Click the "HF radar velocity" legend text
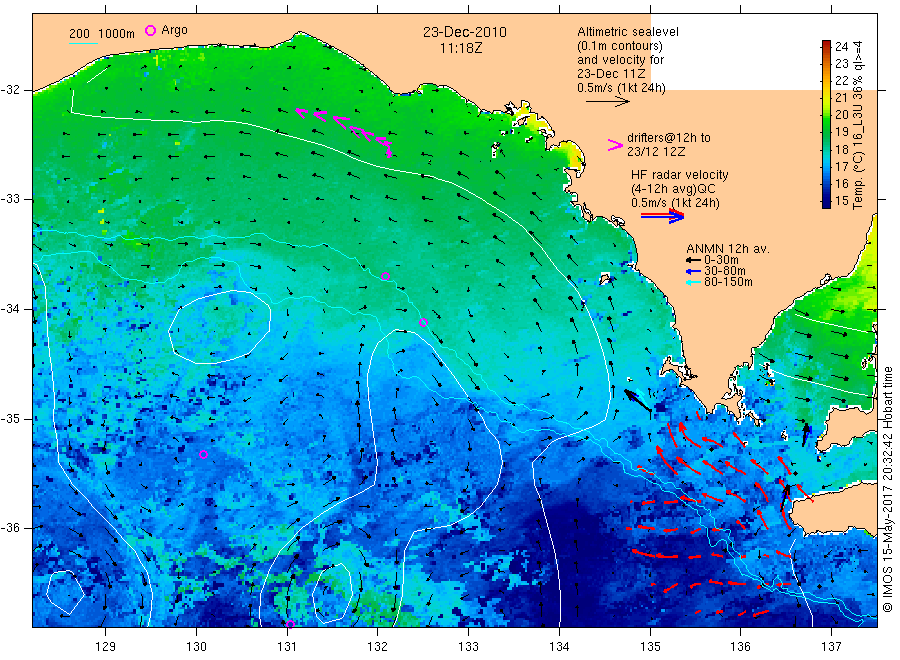Image resolution: width=900 pixels, height=660 pixels. click(680, 175)
